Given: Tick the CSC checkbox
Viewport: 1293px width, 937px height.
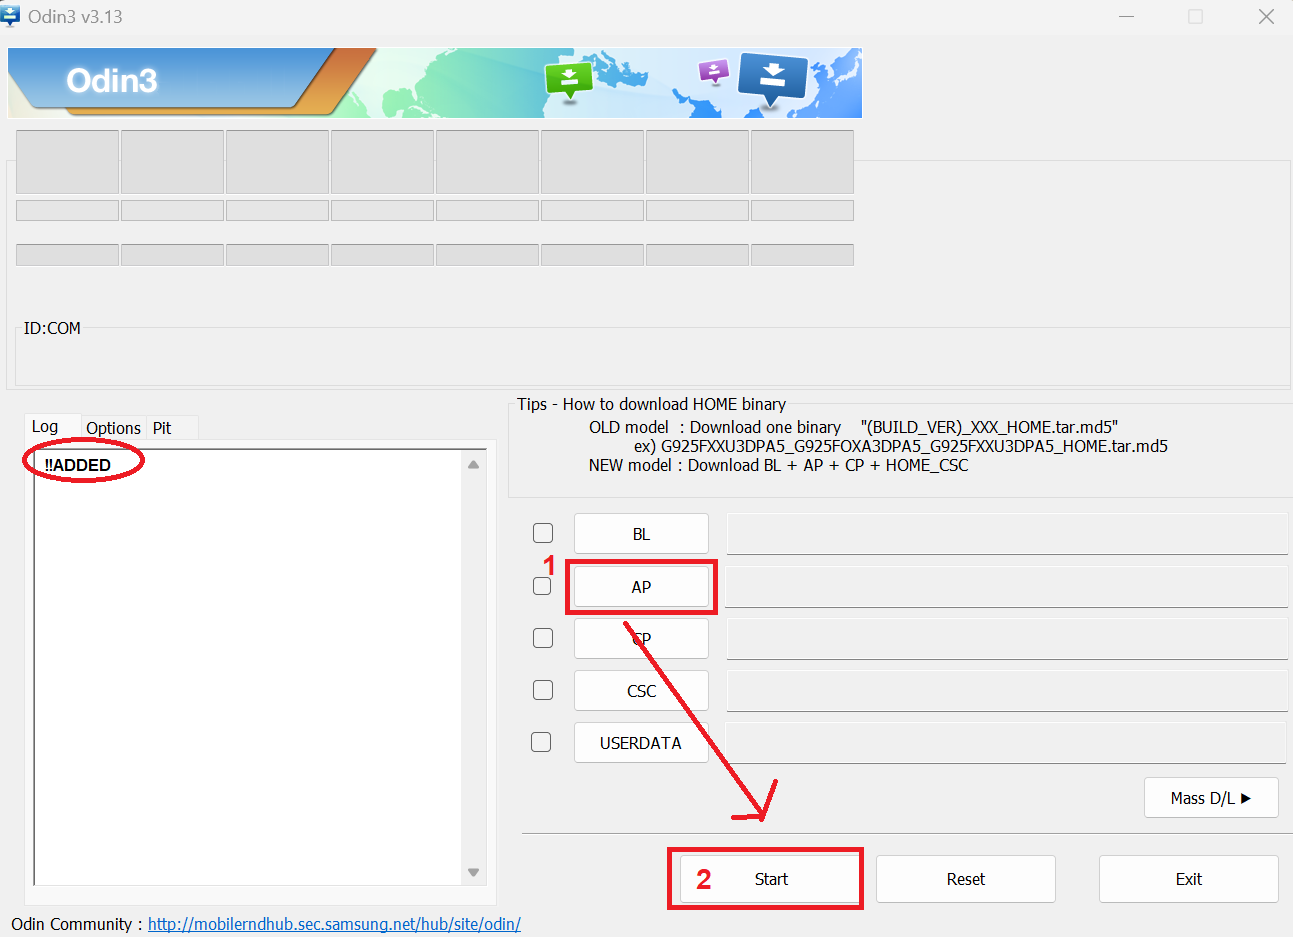Looking at the screenshot, I should [x=543, y=690].
